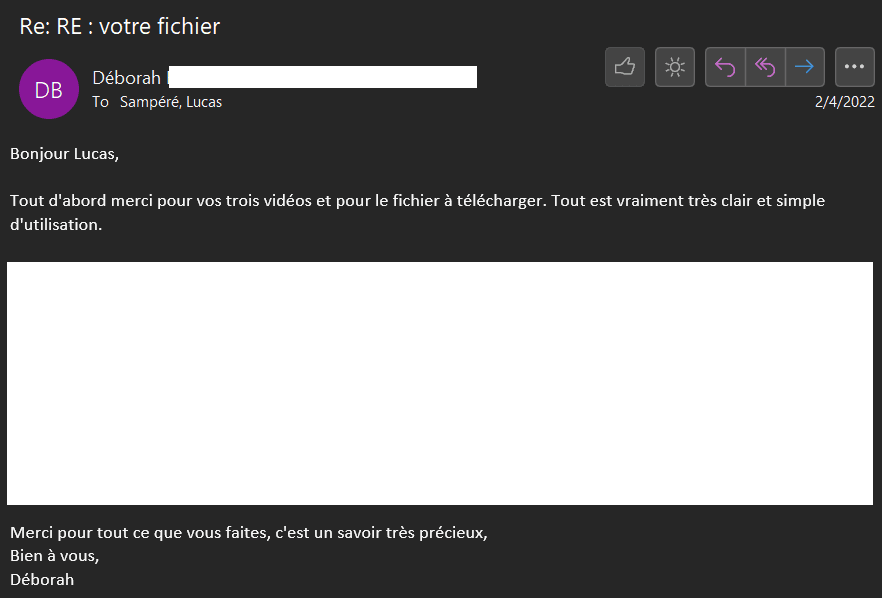Click the white redacted bar beside the sender name
The height and width of the screenshot is (598, 882).
pyautogui.click(x=322, y=77)
